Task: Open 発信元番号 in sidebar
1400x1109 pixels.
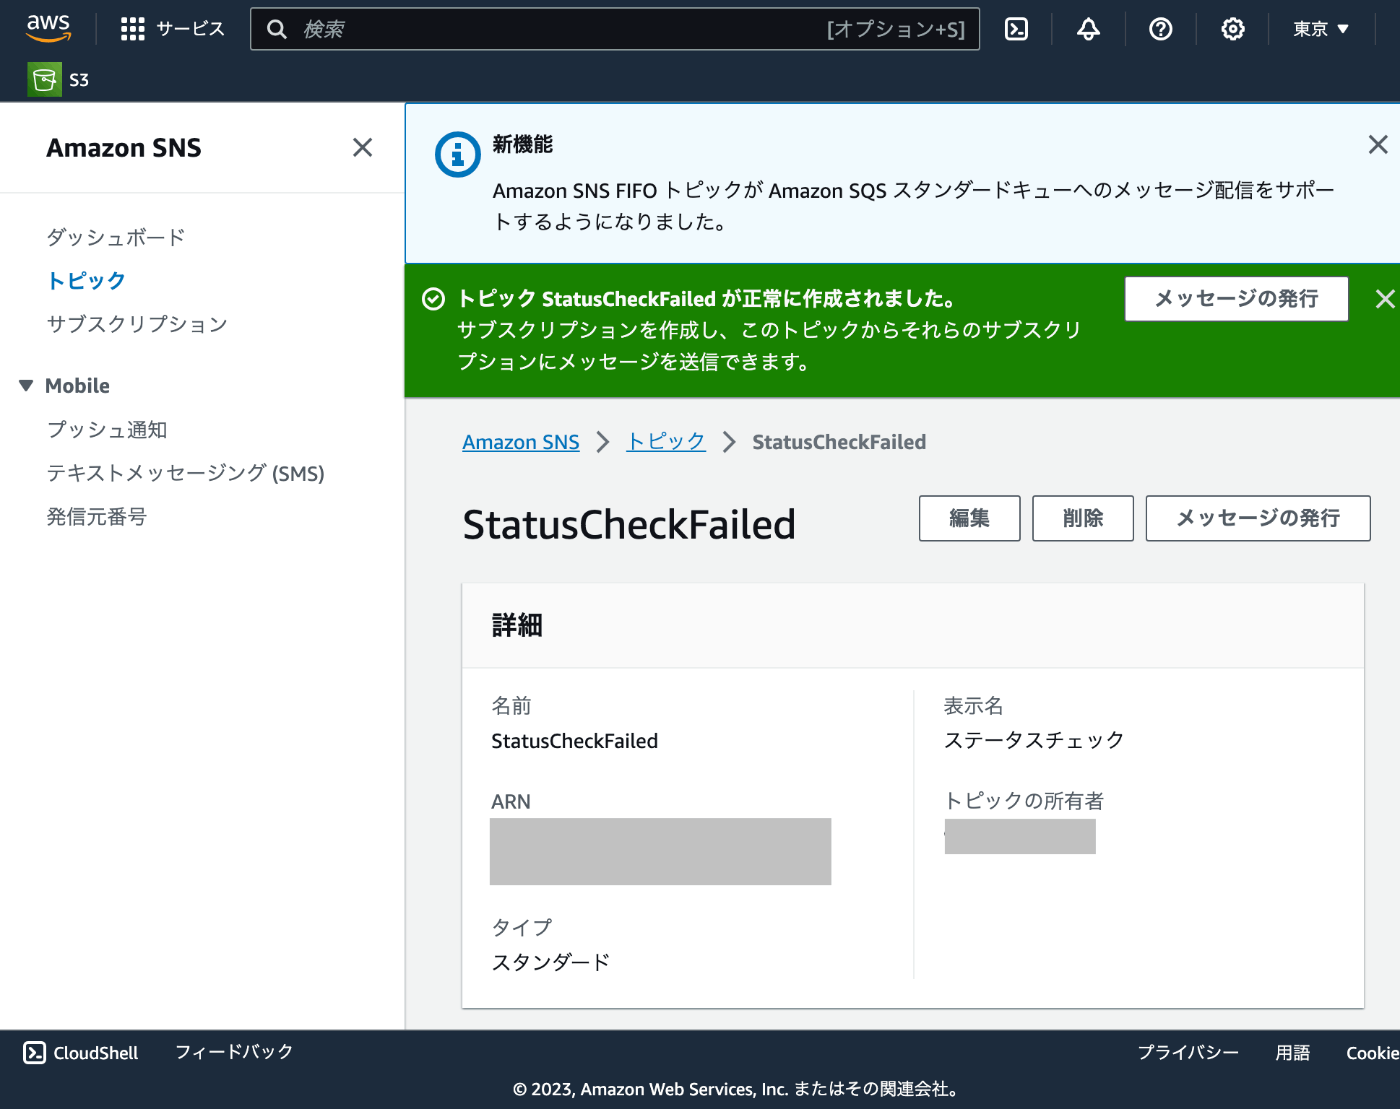Action: click(96, 516)
